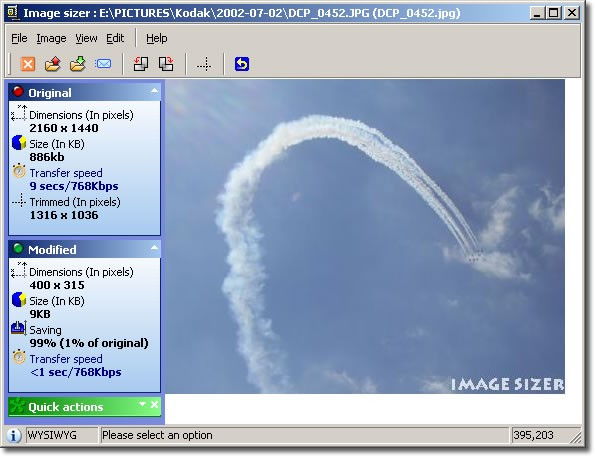596x458 pixels.
Task: Collapse the Original panel using its arrow
Action: tap(154, 91)
